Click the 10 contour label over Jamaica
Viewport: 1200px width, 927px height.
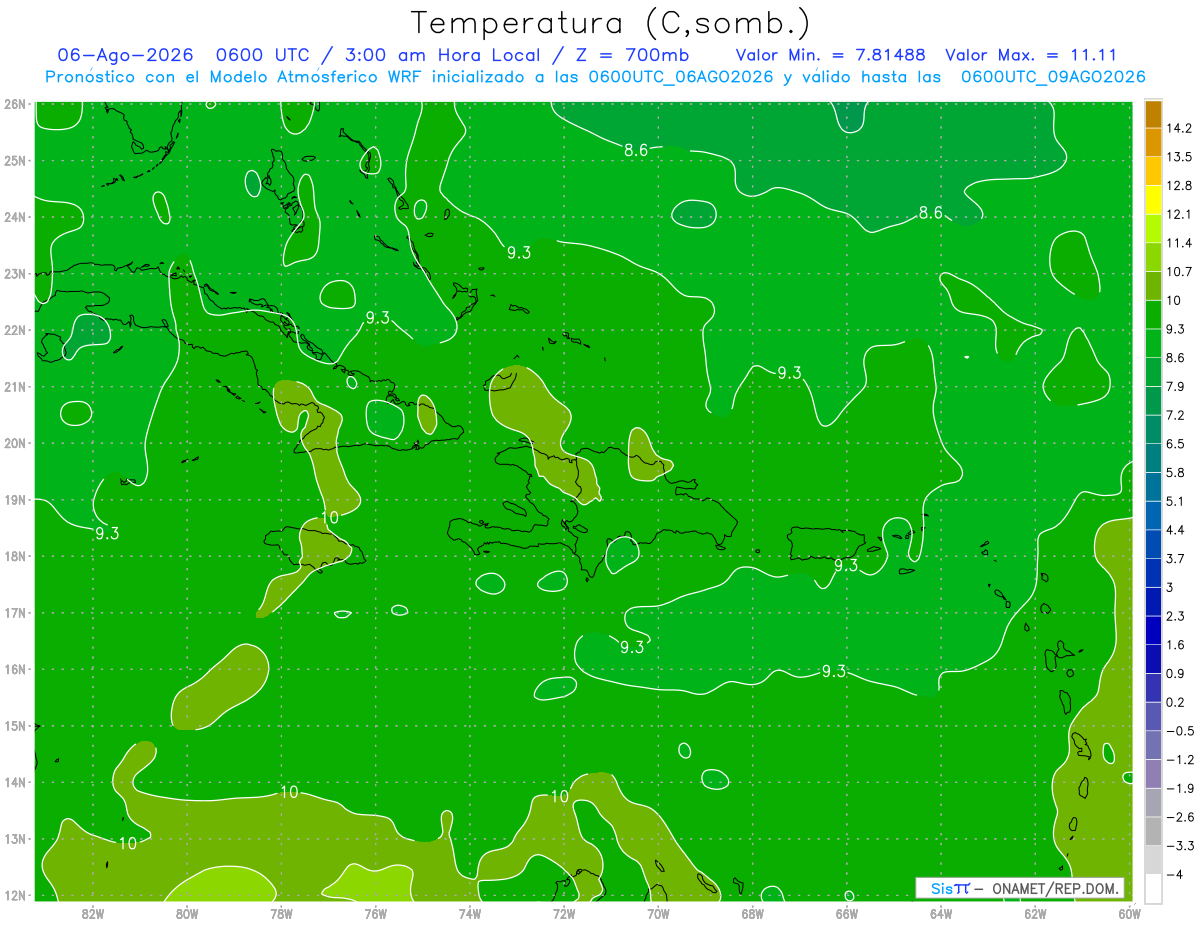[330, 517]
